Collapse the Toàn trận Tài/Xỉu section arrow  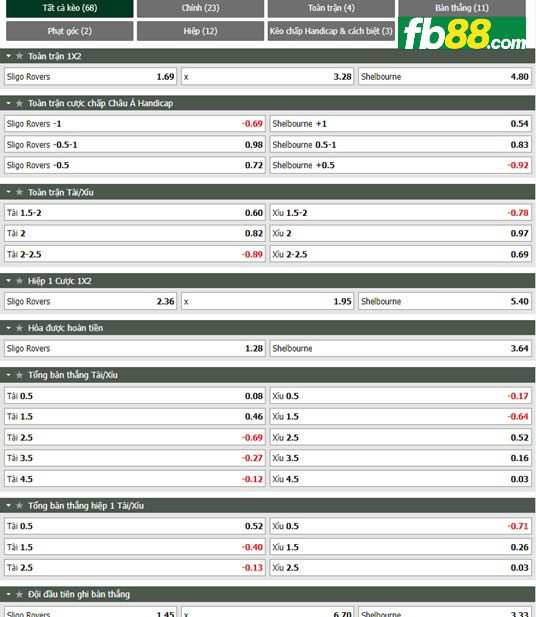click(9, 192)
